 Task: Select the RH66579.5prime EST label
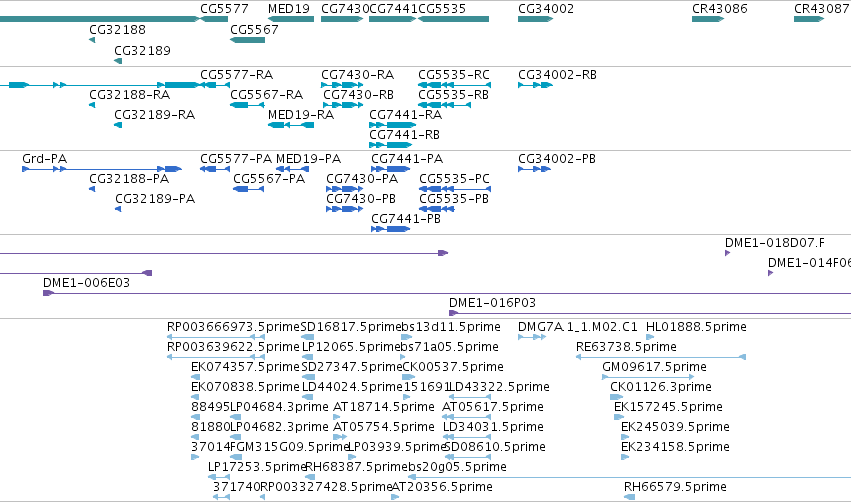675,487
